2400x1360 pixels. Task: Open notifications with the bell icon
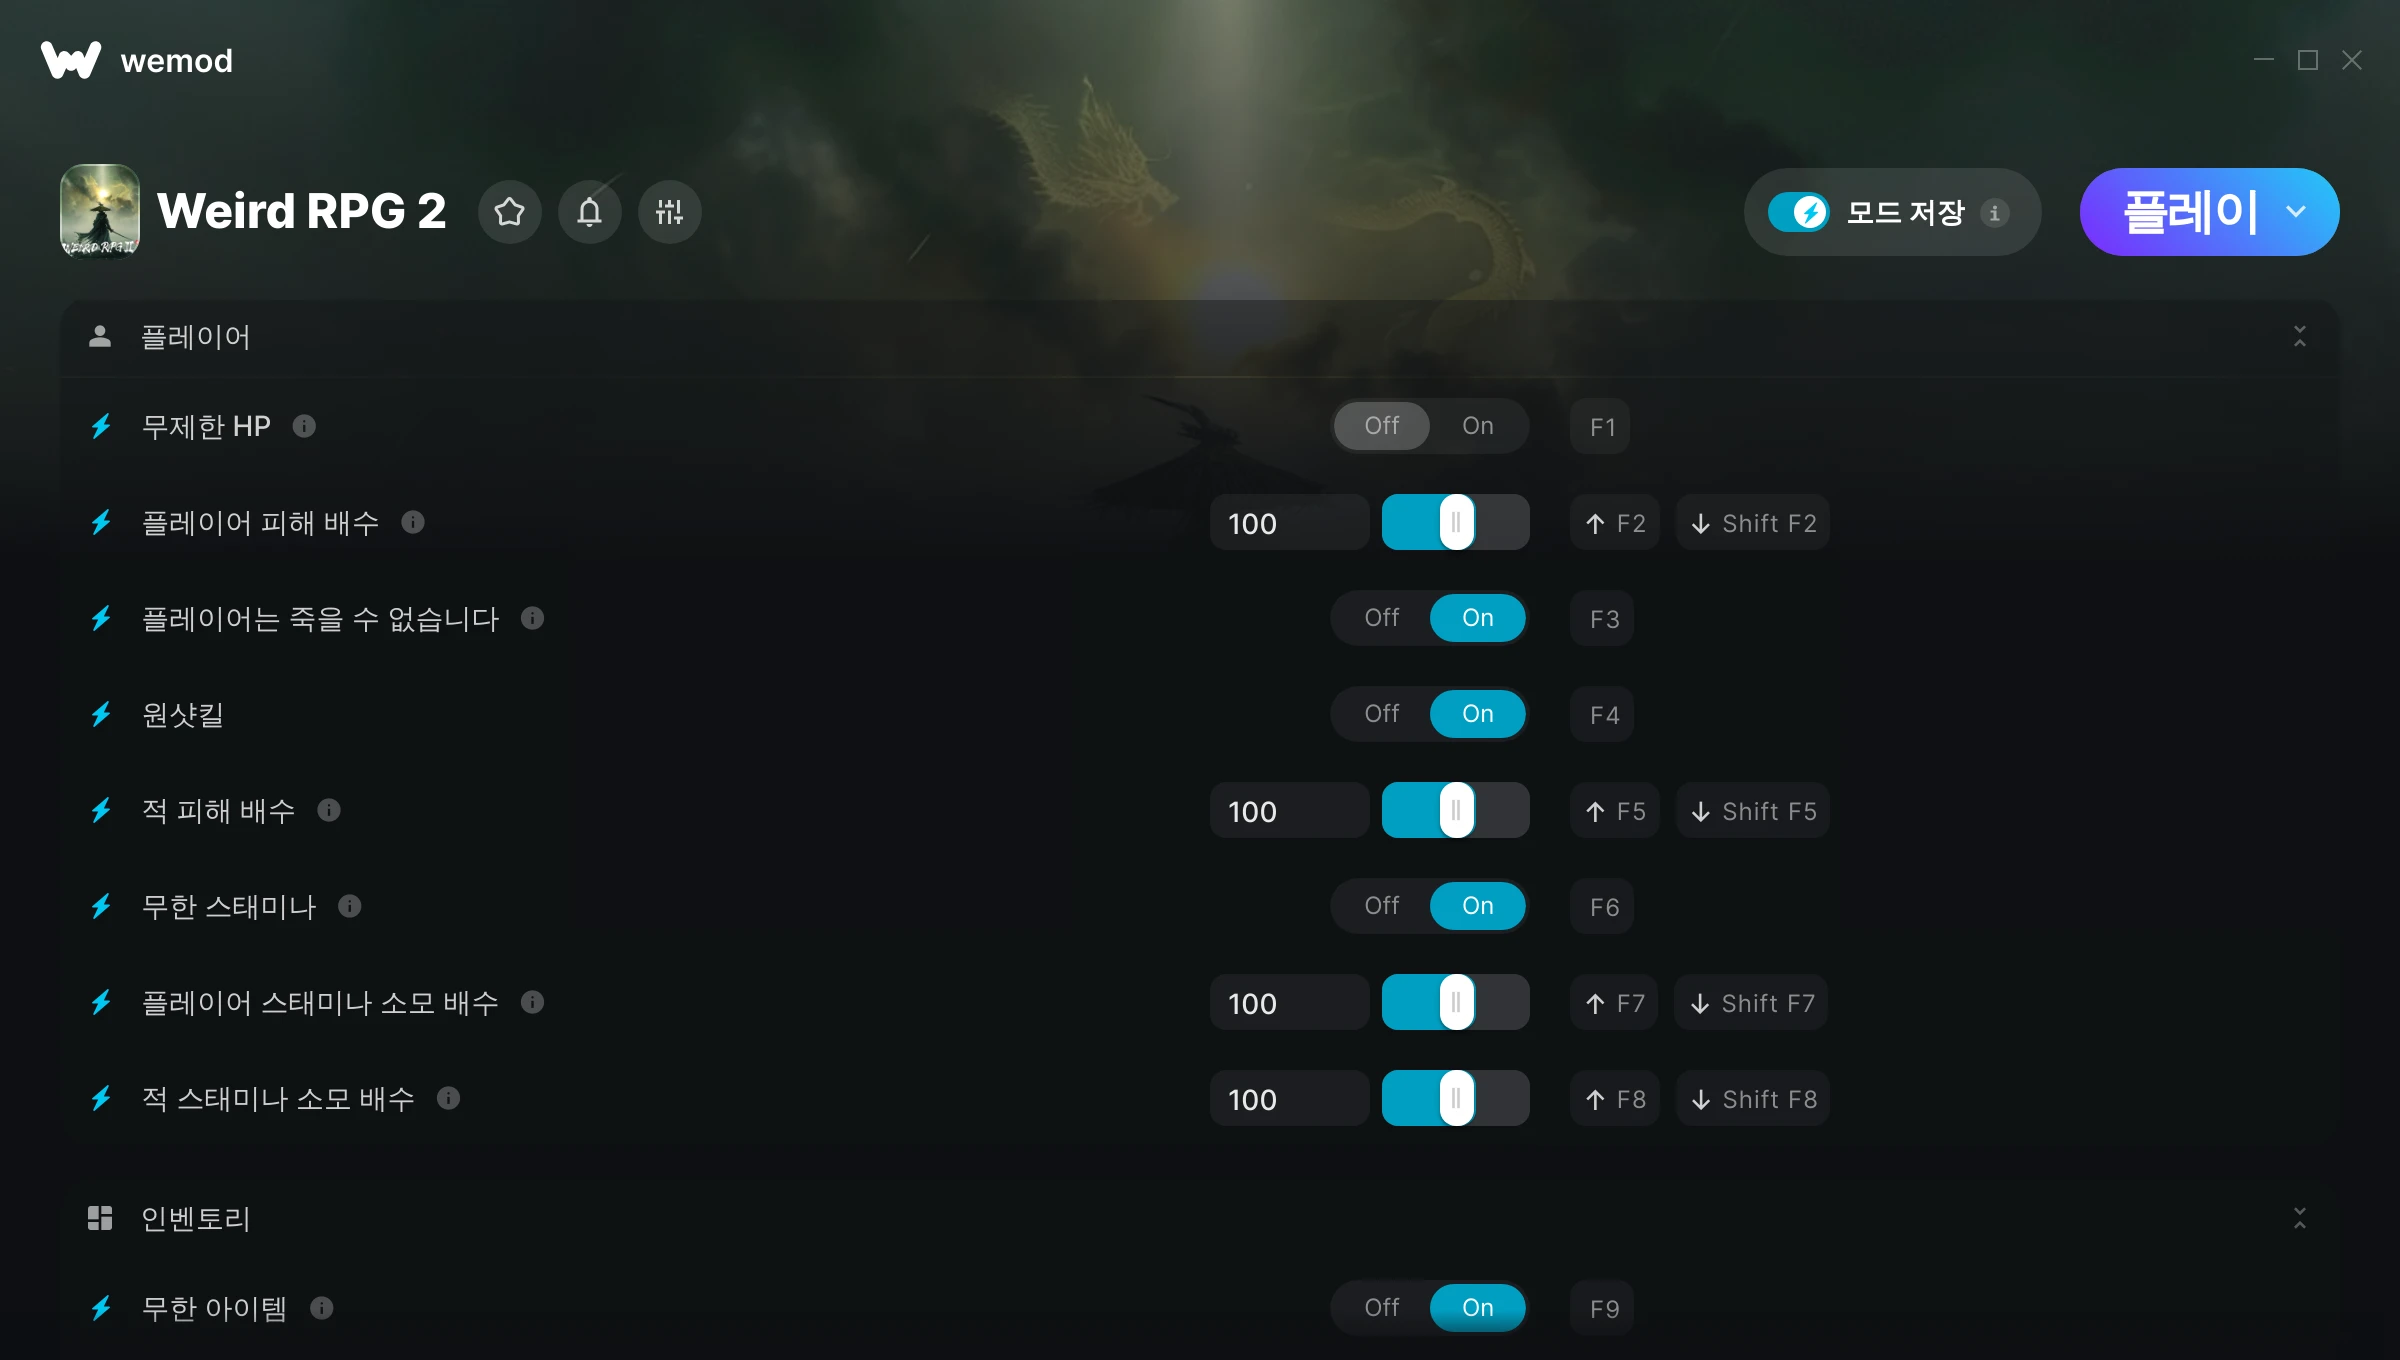[590, 212]
